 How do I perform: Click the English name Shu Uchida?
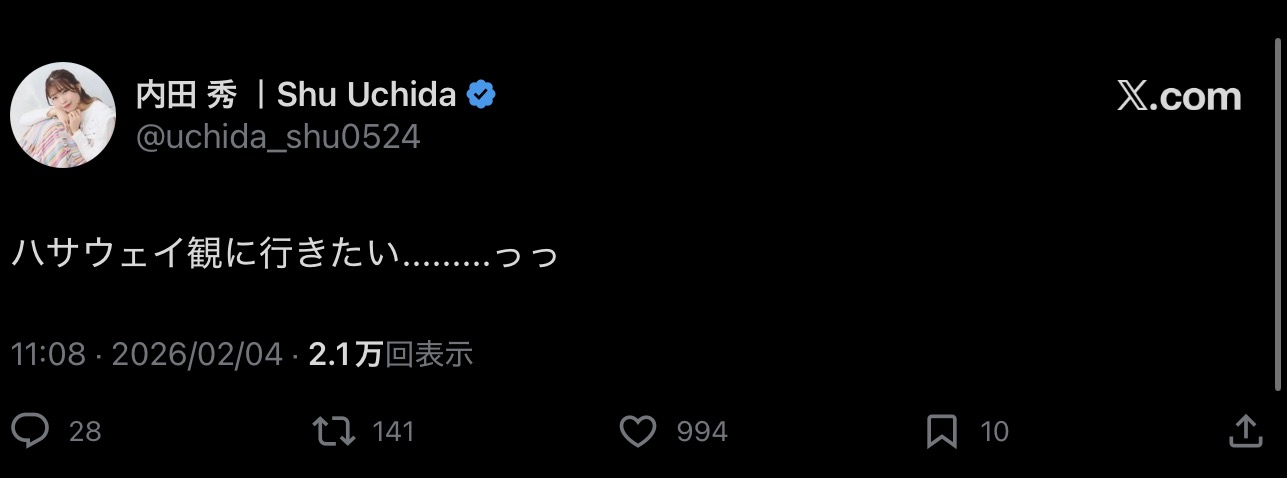point(366,95)
